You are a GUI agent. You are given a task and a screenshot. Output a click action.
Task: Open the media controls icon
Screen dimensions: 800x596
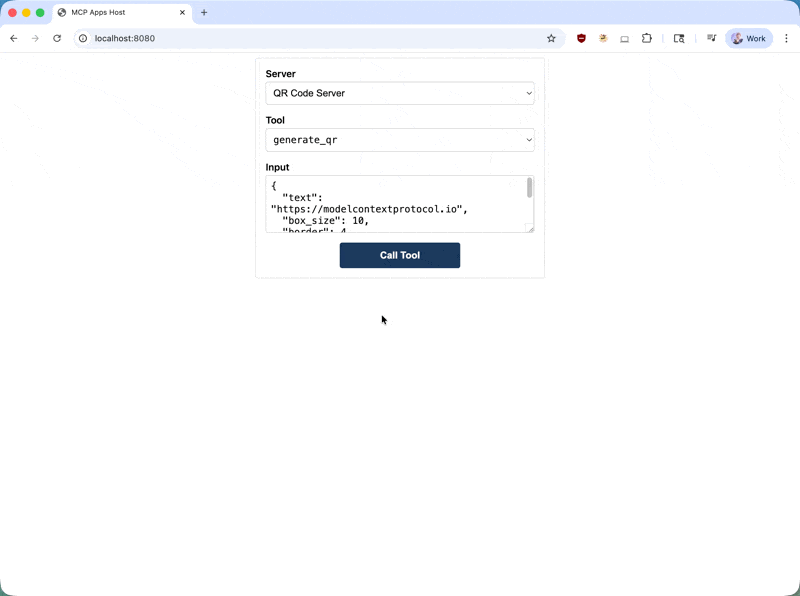pos(711,38)
